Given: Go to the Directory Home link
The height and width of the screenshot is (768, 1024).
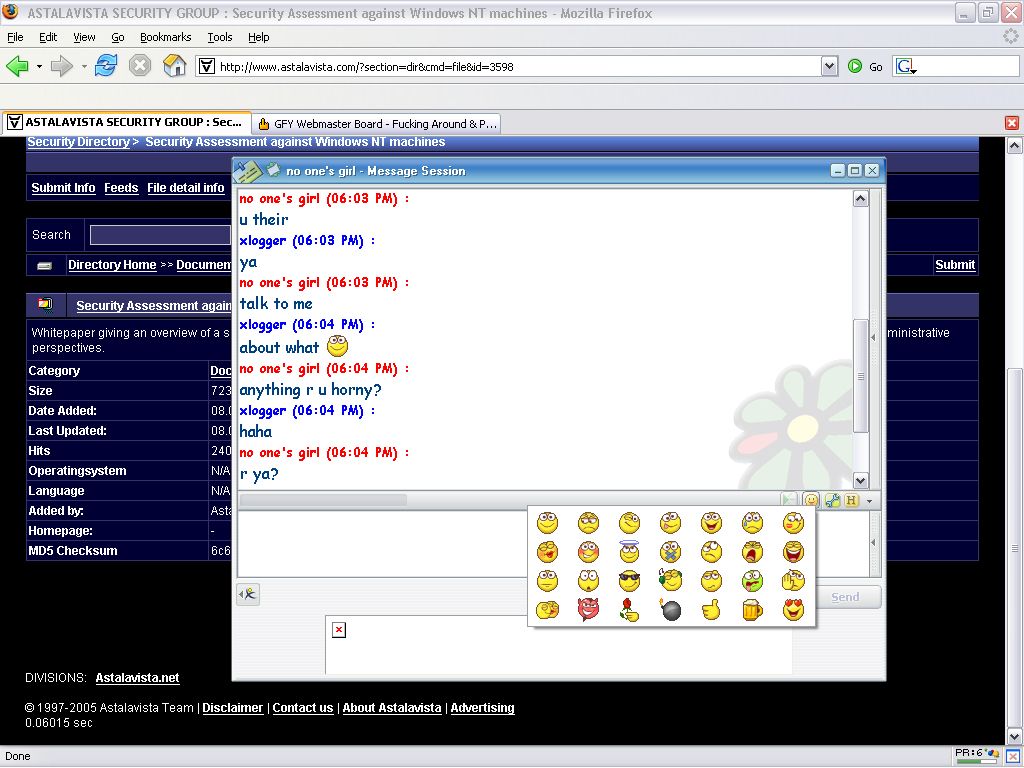Looking at the screenshot, I should (112, 265).
